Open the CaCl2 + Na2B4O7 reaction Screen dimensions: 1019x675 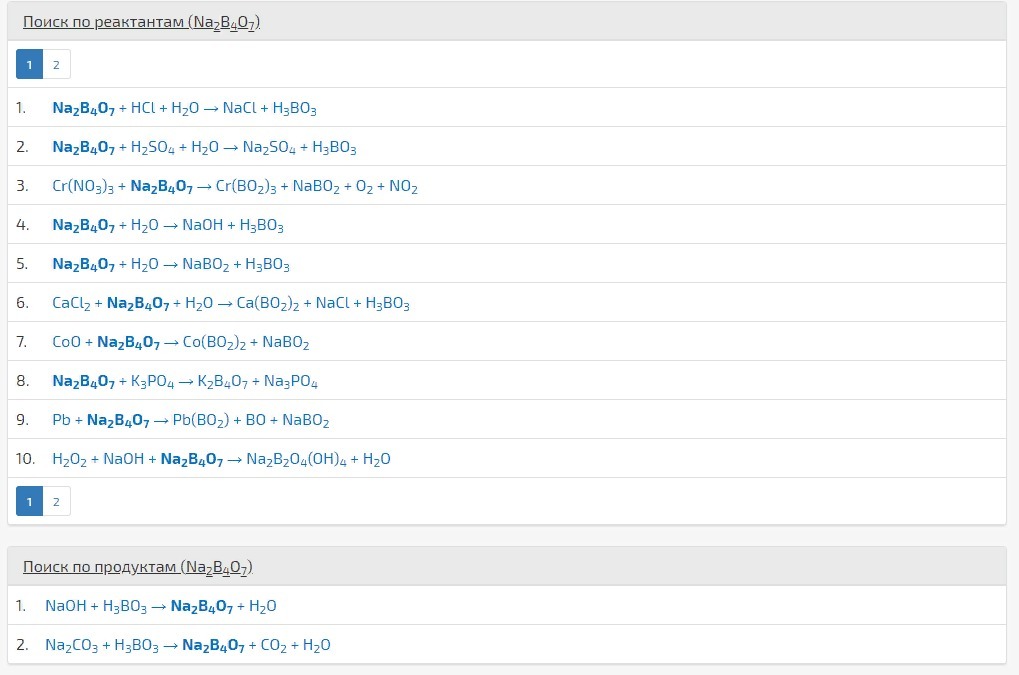231,303
